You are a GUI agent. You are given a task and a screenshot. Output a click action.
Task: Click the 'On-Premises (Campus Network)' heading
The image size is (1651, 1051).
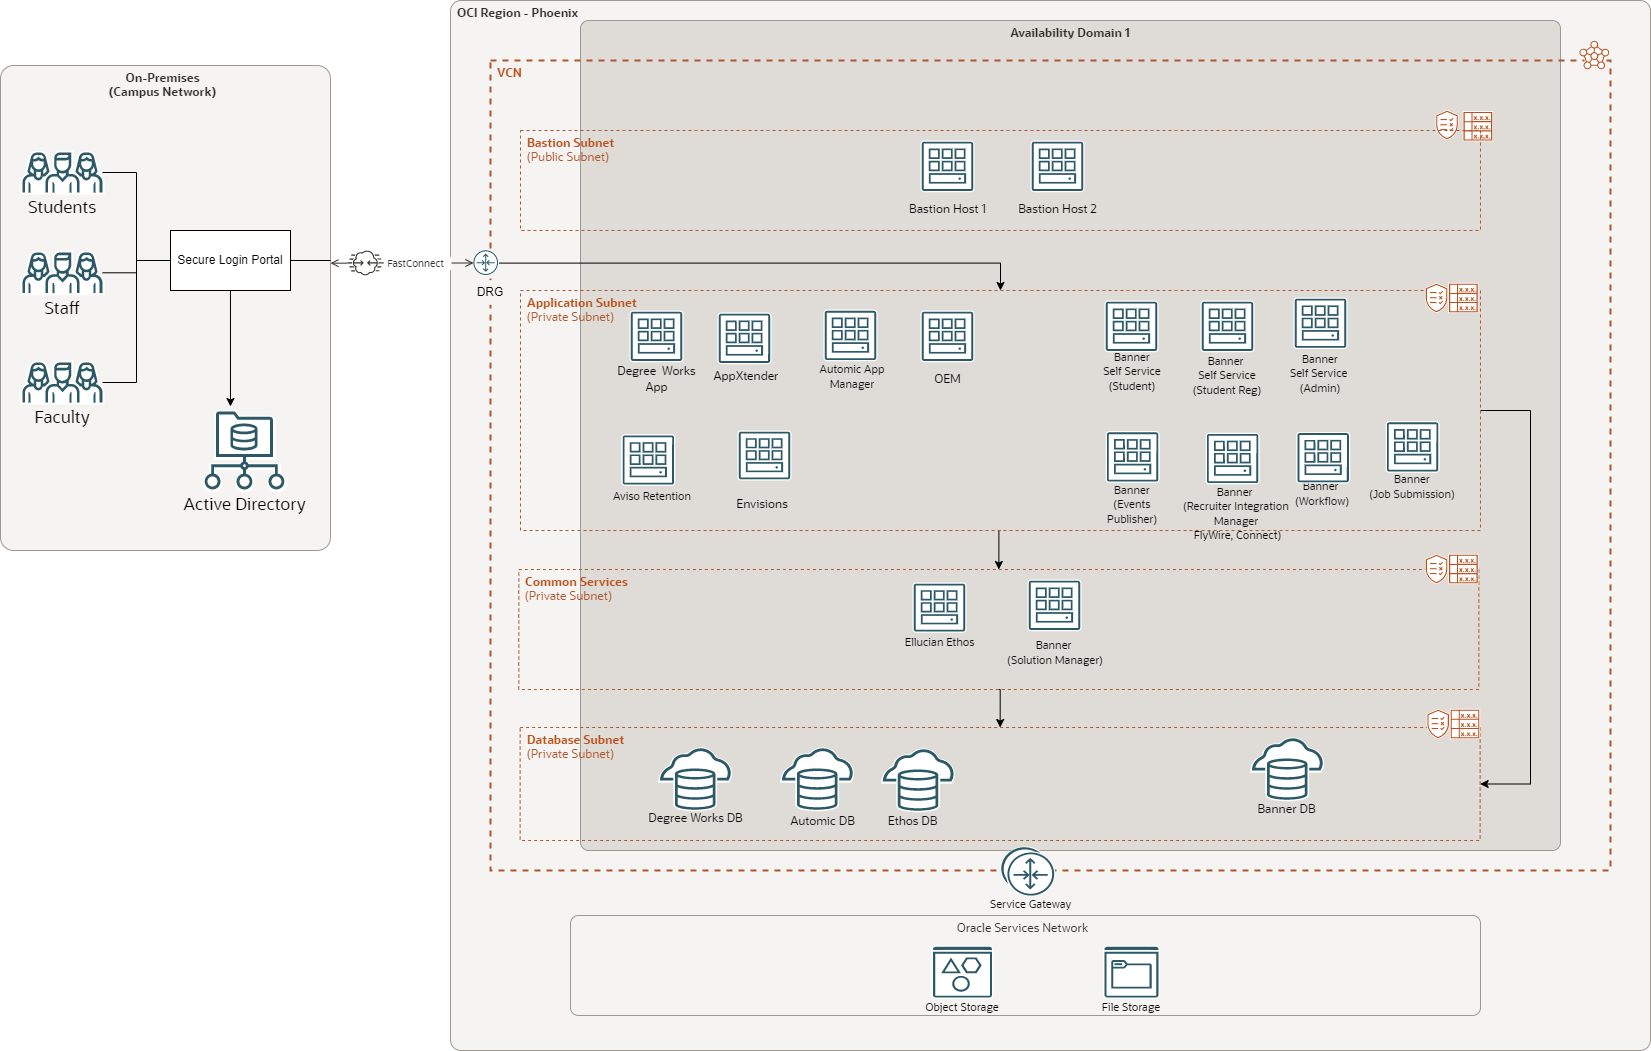pyautogui.click(x=162, y=85)
